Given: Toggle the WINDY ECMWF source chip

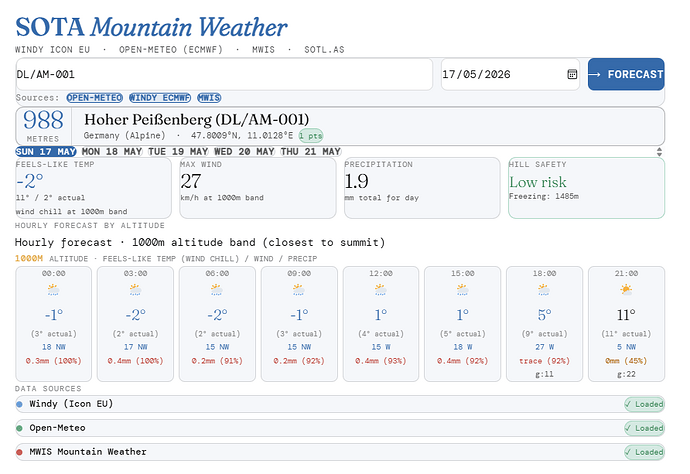Looking at the screenshot, I should (160, 98).
